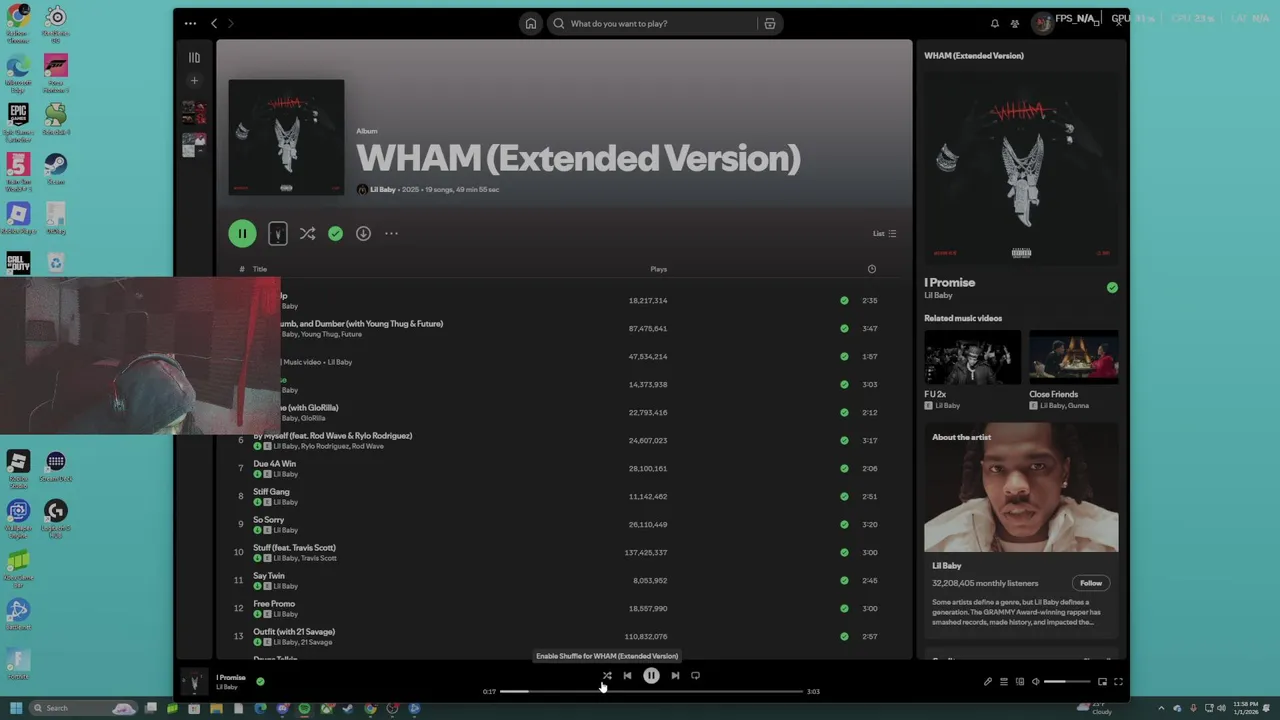
Task: Click the plus Create playlist icon
Action: tap(194, 81)
